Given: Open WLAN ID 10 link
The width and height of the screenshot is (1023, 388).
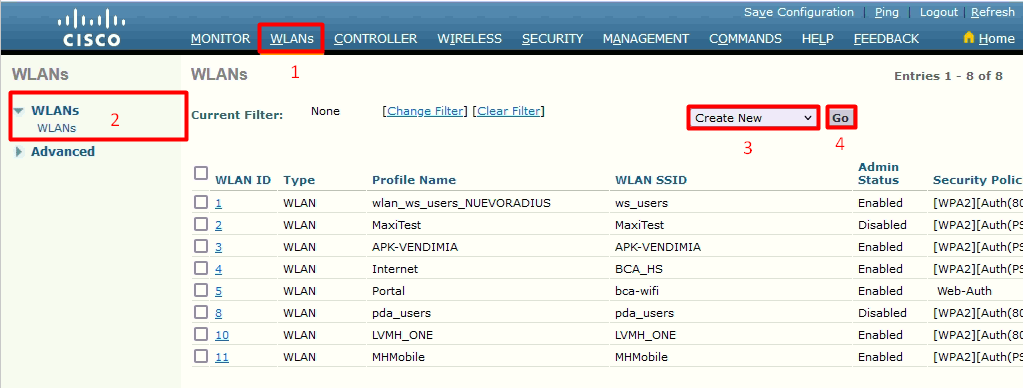Looking at the screenshot, I should pyautogui.click(x=222, y=335).
